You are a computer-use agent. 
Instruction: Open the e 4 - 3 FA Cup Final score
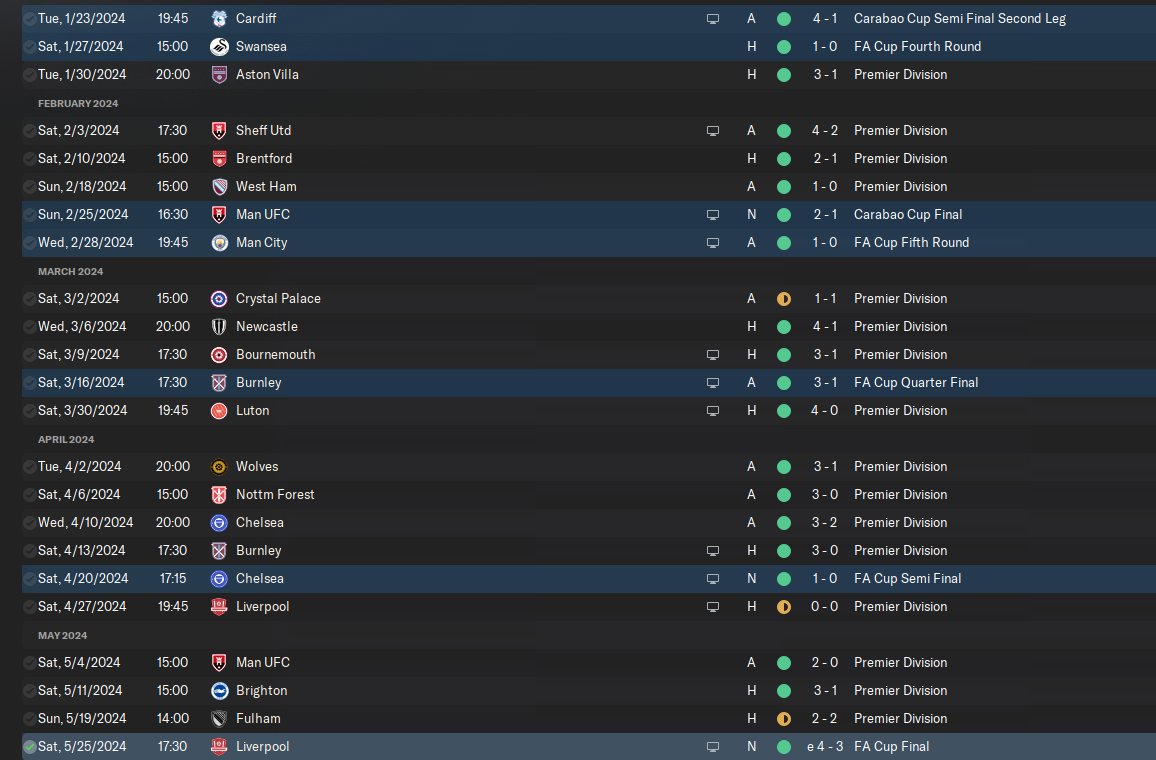point(824,747)
